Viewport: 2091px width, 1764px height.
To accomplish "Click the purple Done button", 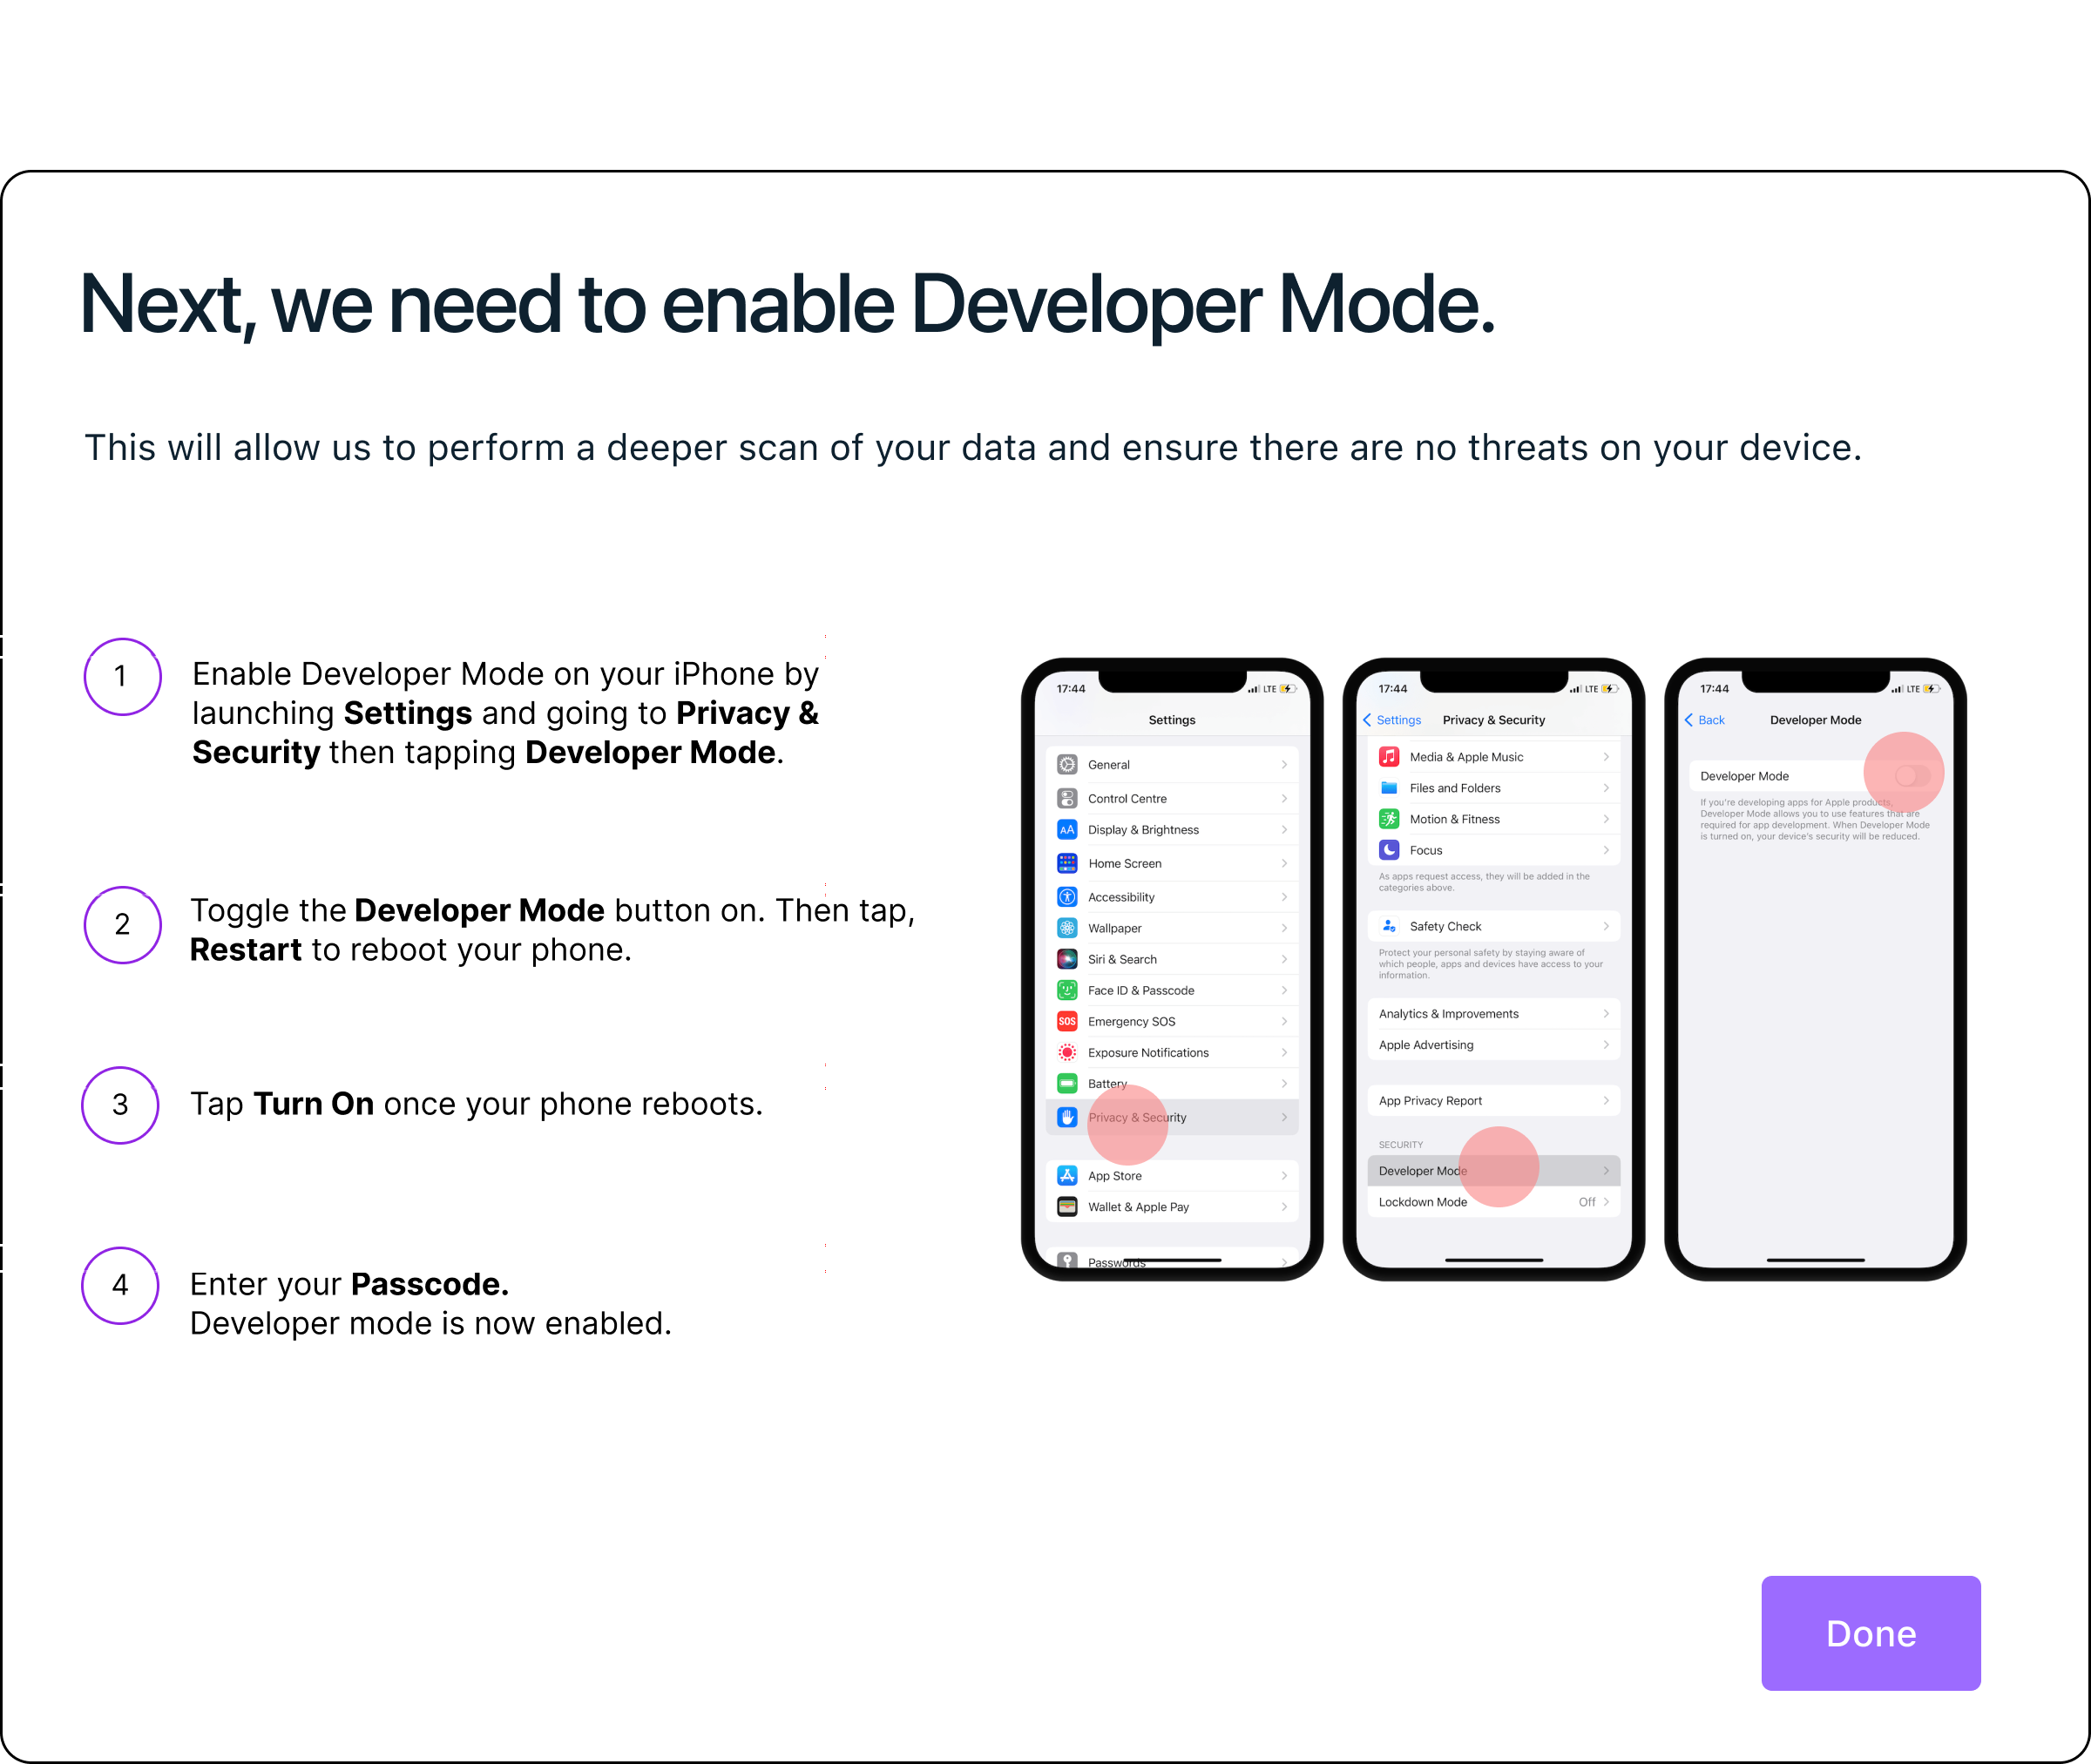I will tap(1870, 1633).
